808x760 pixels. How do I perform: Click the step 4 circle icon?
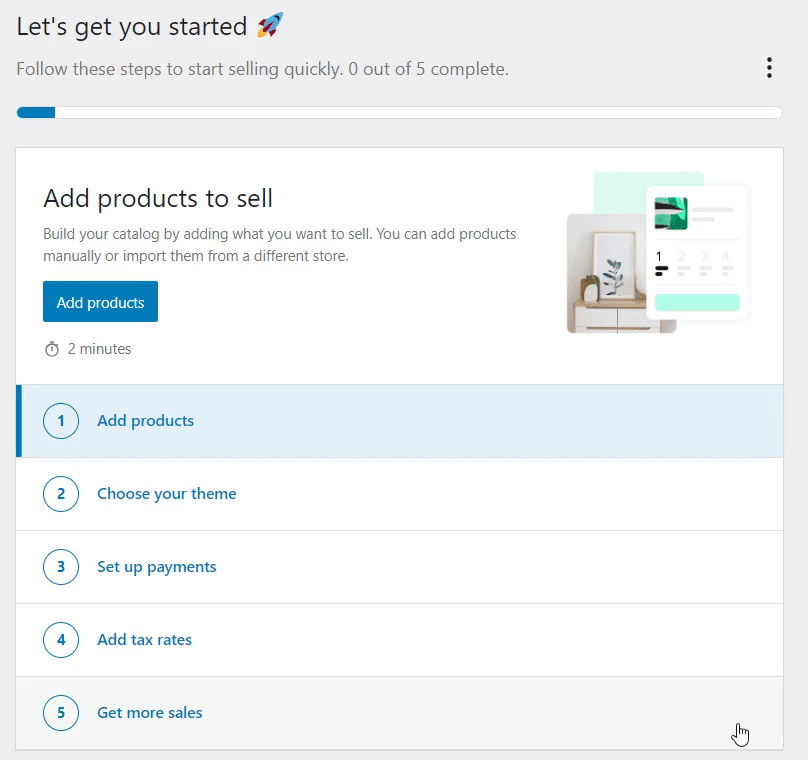(61, 639)
